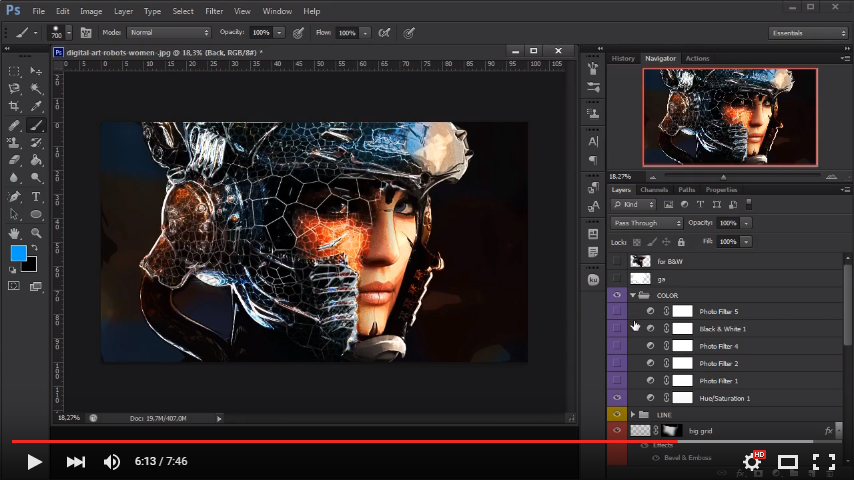Open the brush panel toggle icon
The width and height of the screenshot is (854, 480).
click(x=86, y=33)
